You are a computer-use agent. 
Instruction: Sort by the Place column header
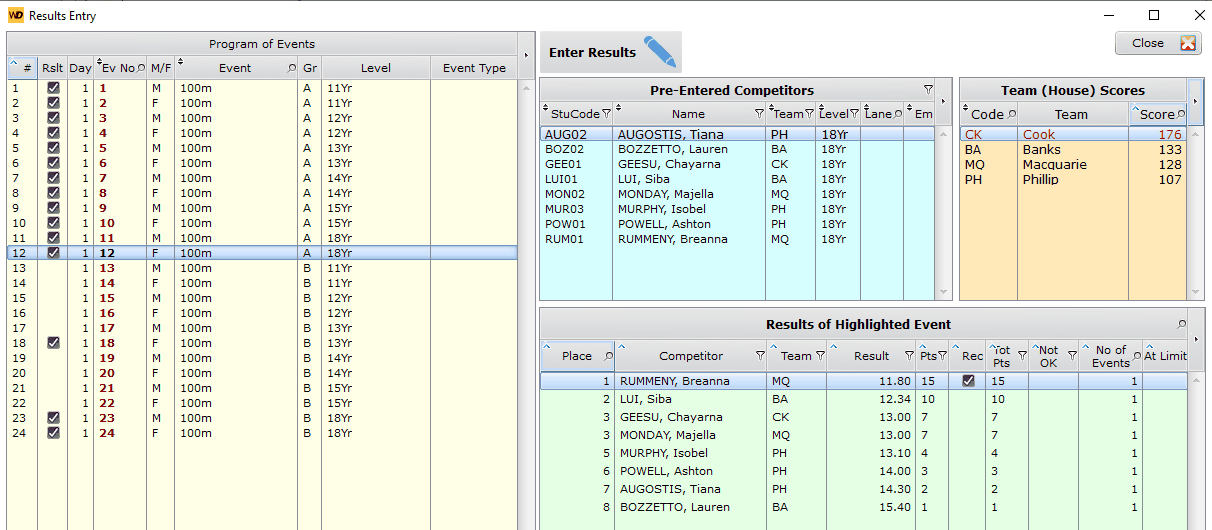coord(576,355)
